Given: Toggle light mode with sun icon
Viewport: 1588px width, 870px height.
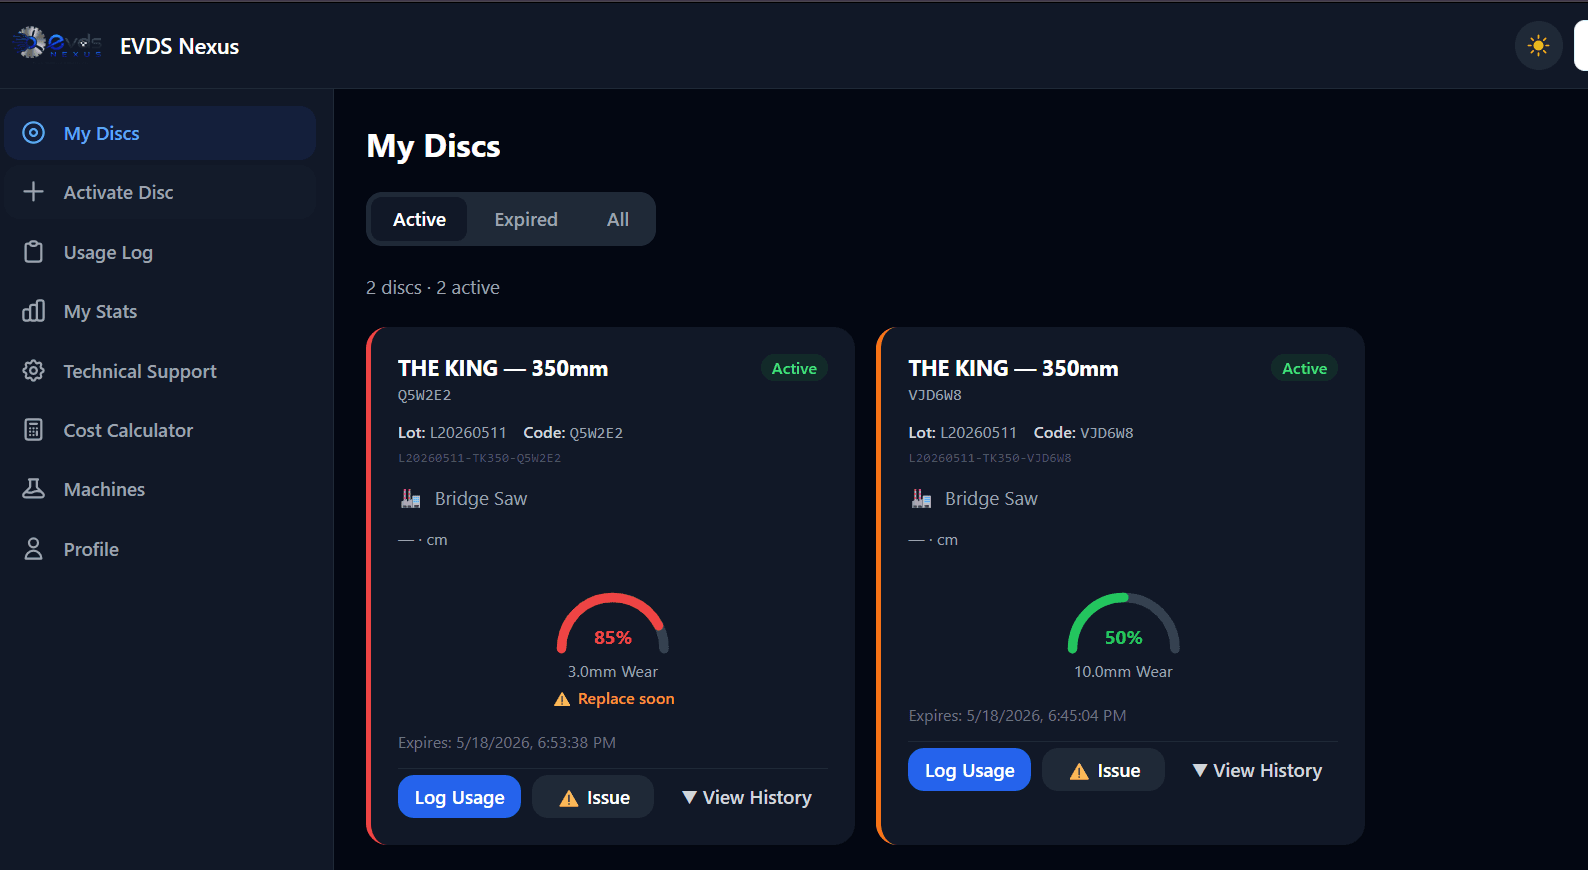Looking at the screenshot, I should click(1538, 46).
